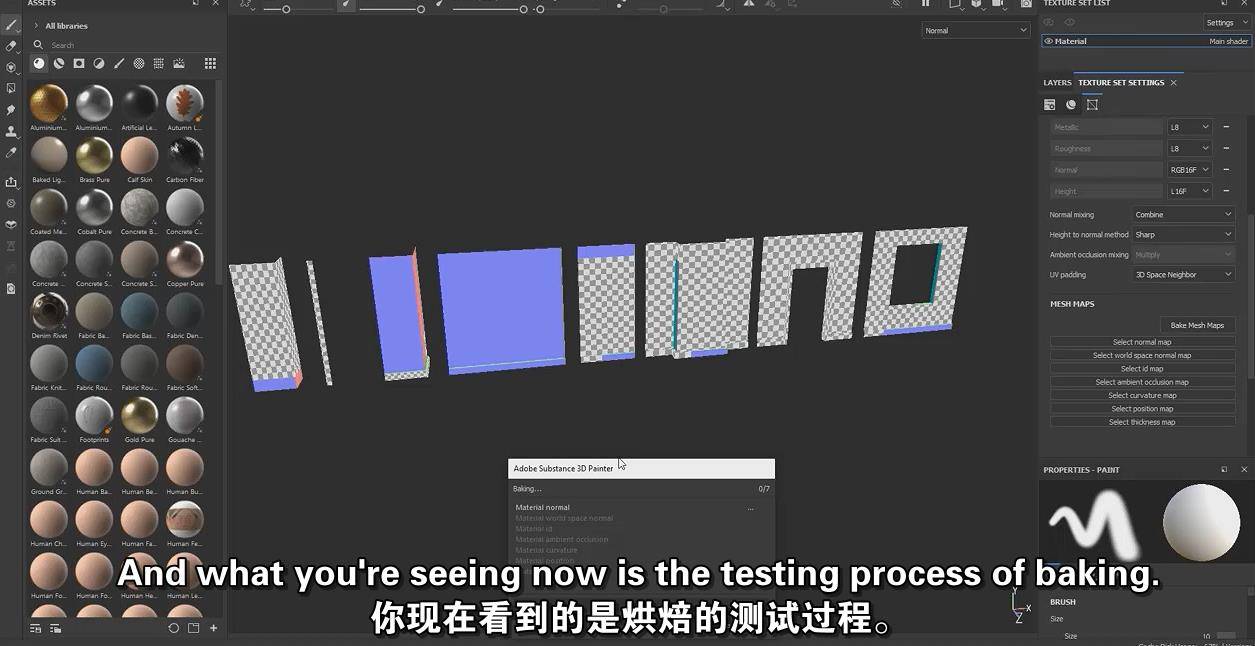Select the Material picker eyedropper
Image resolution: width=1255 pixels, height=646 pixels.
coord(11,153)
